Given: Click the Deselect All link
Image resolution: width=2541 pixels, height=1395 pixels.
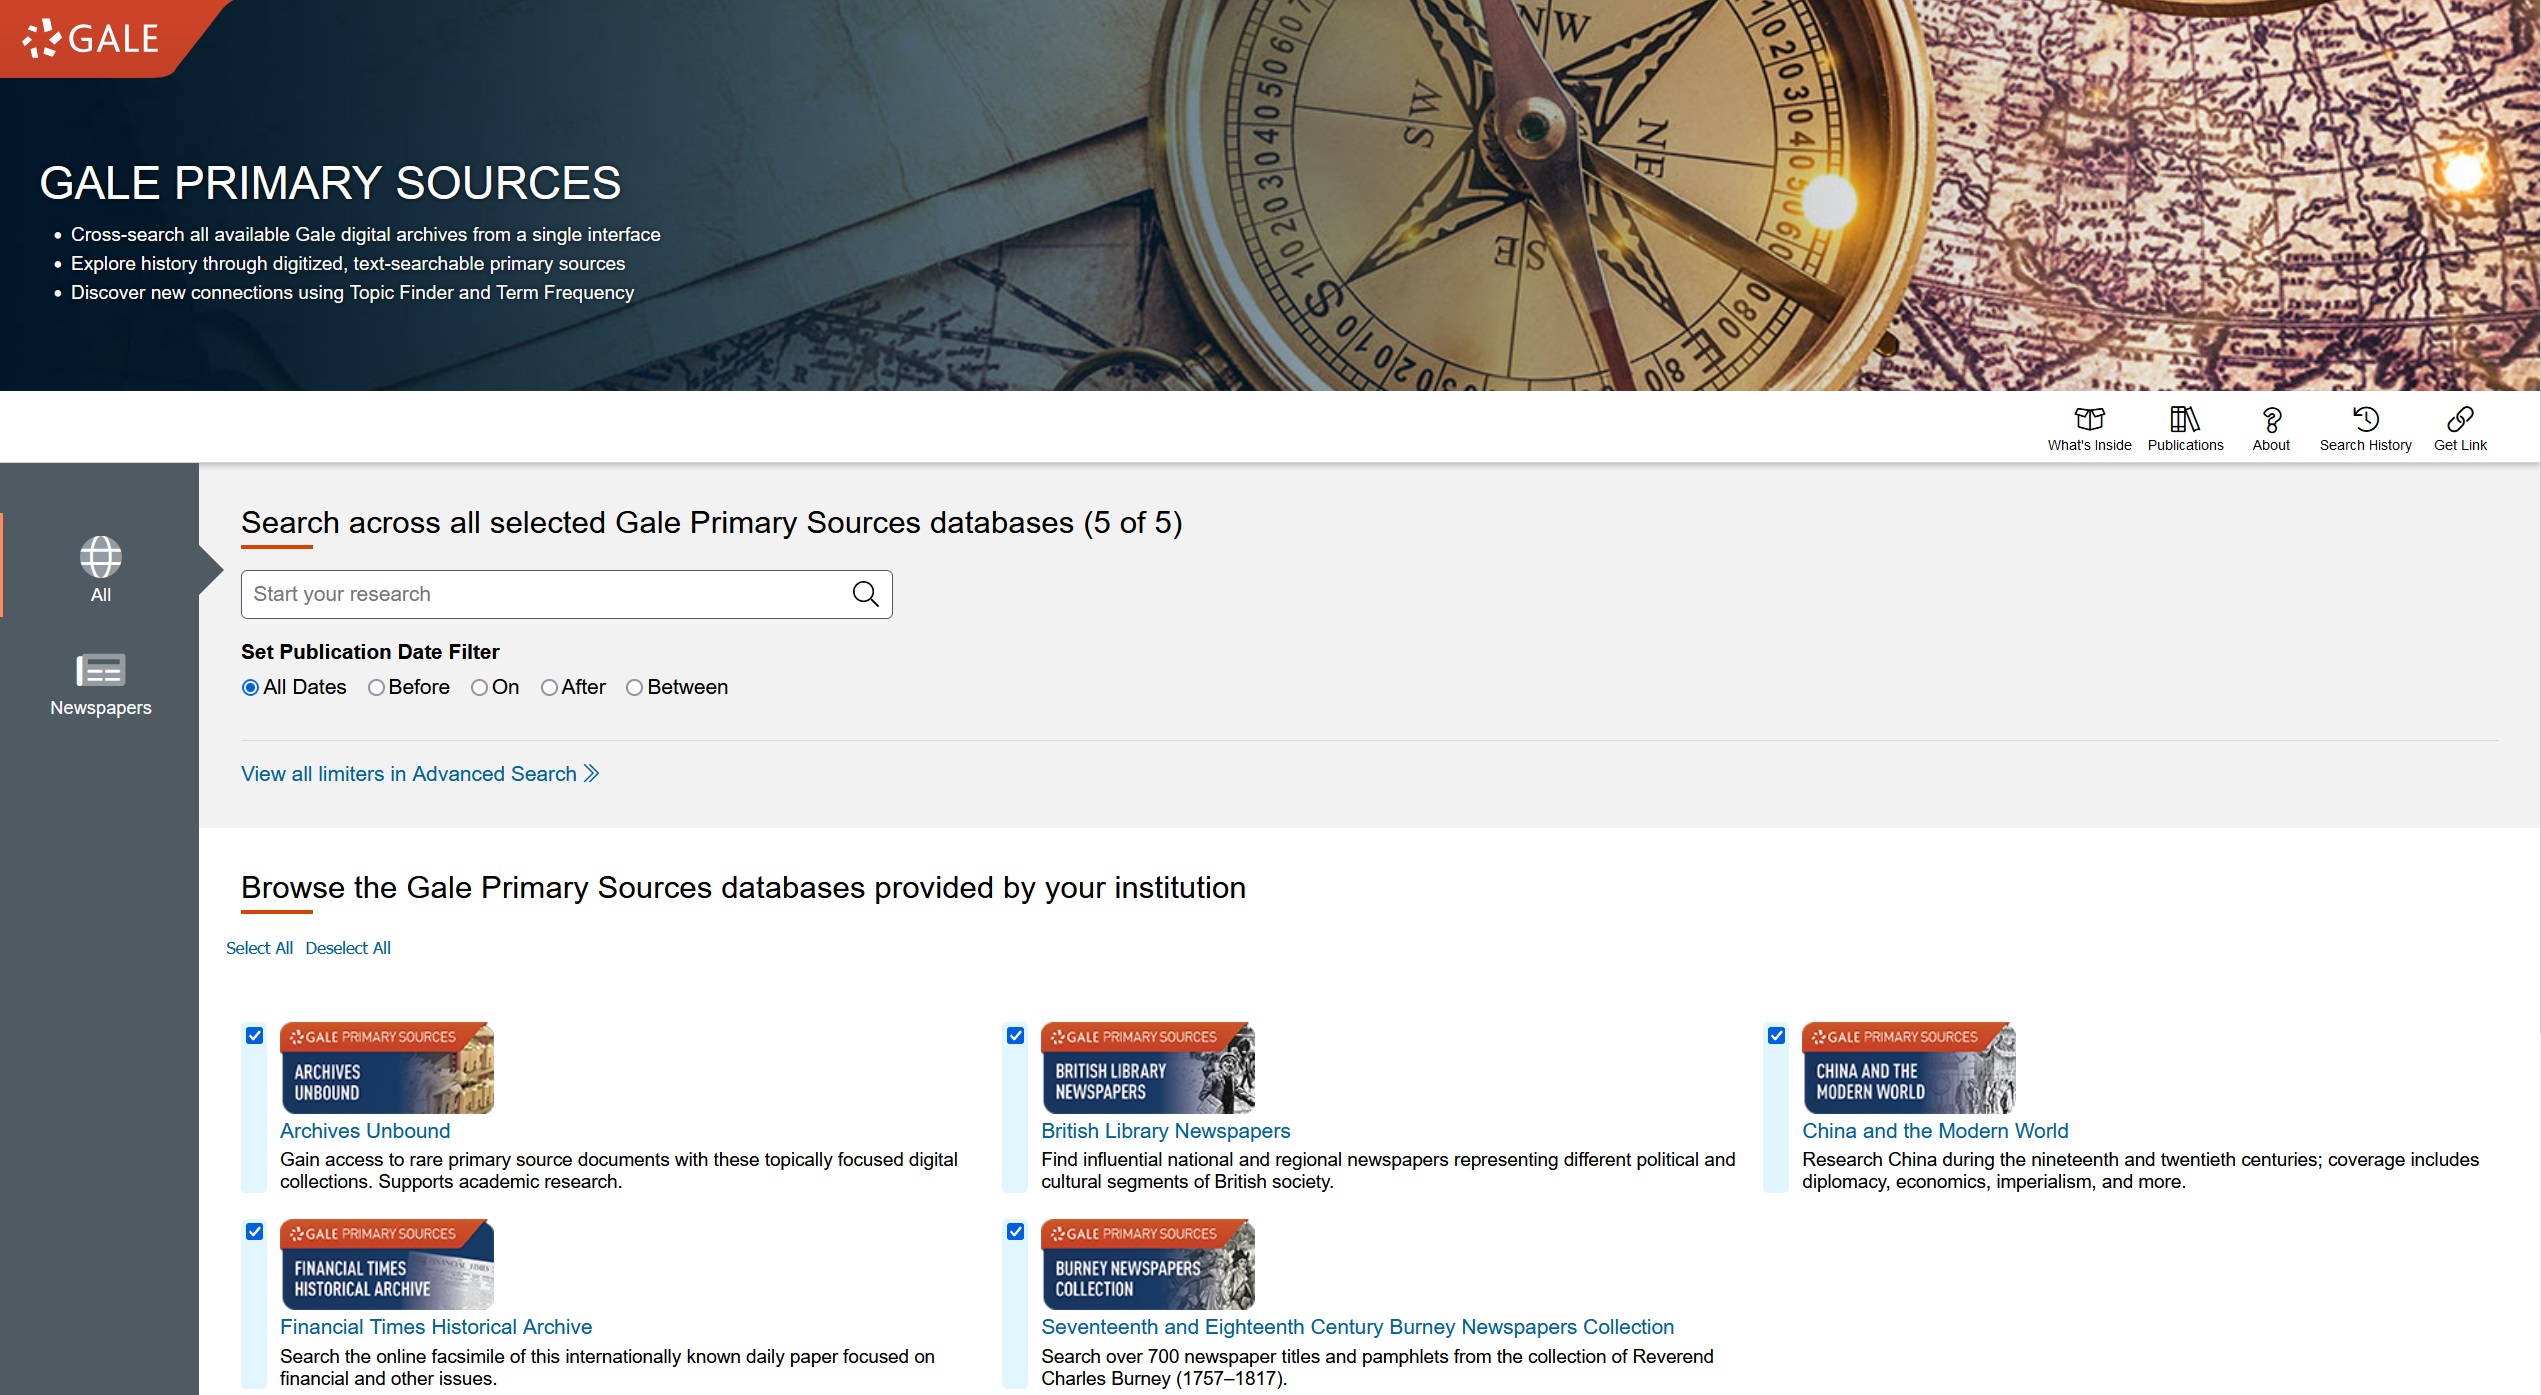Looking at the screenshot, I should [x=348, y=948].
